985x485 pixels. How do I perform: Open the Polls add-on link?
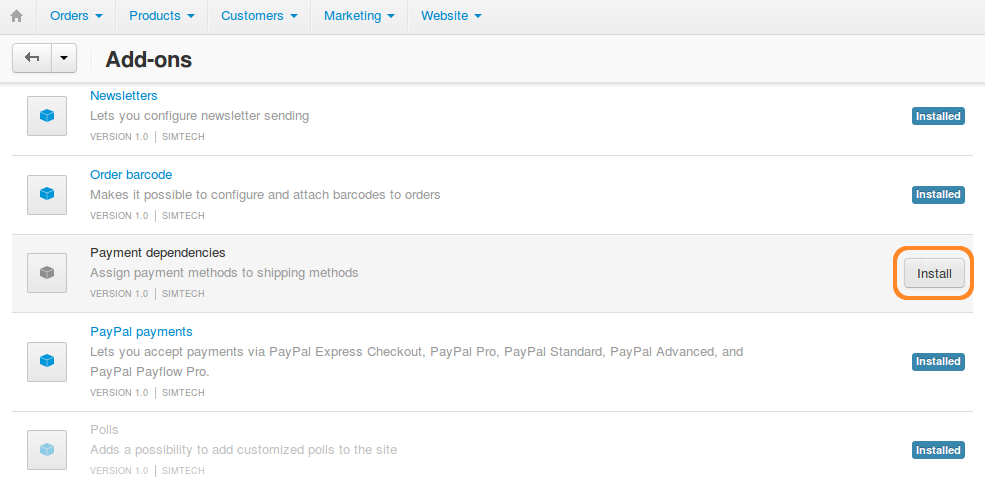(104, 430)
